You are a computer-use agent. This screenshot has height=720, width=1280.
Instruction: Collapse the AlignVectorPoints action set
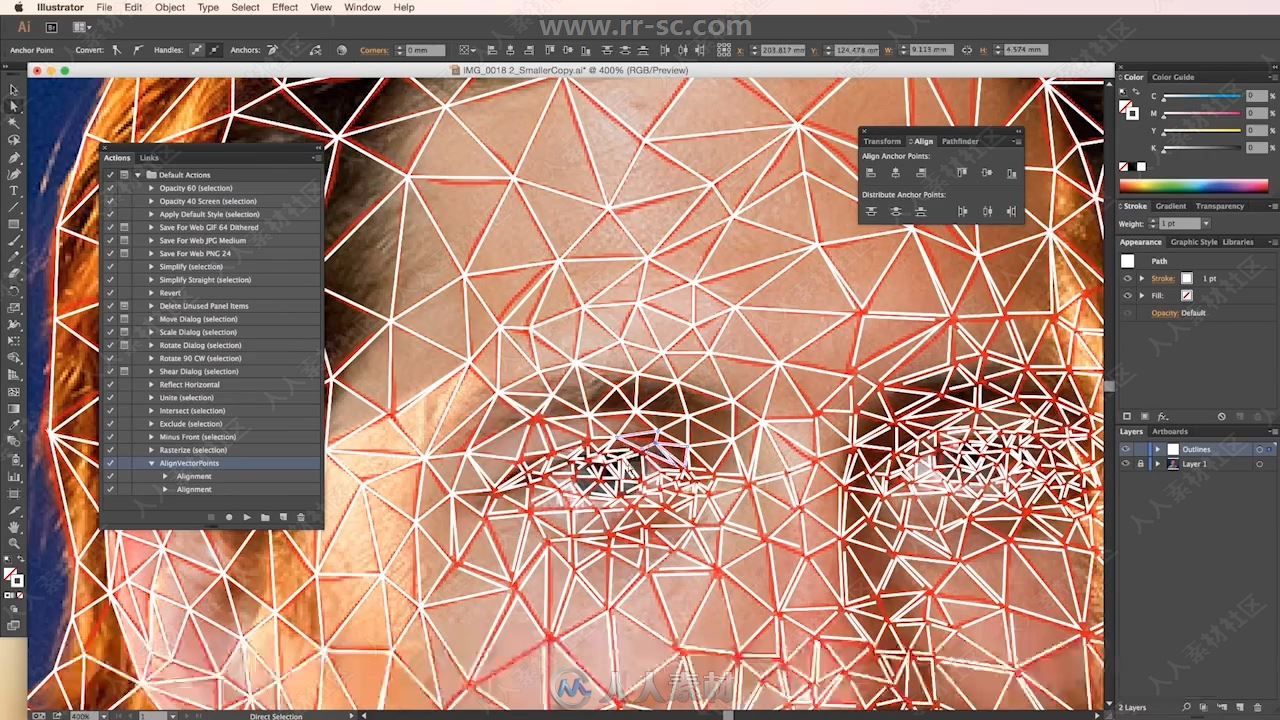point(152,463)
